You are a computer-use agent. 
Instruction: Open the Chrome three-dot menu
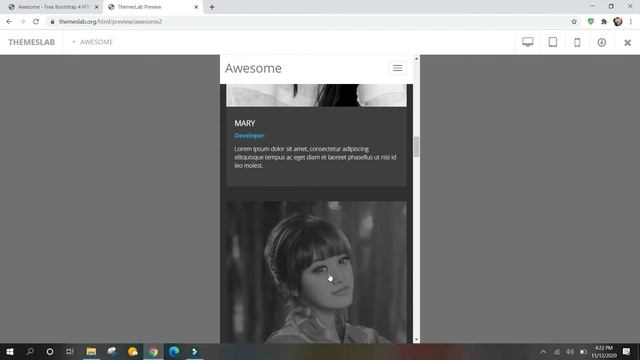coord(631,22)
